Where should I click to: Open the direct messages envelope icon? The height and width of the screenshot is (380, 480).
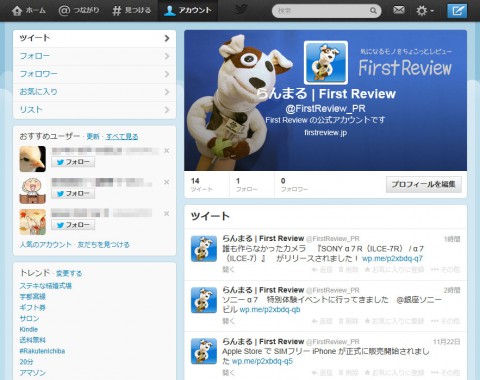(399, 10)
